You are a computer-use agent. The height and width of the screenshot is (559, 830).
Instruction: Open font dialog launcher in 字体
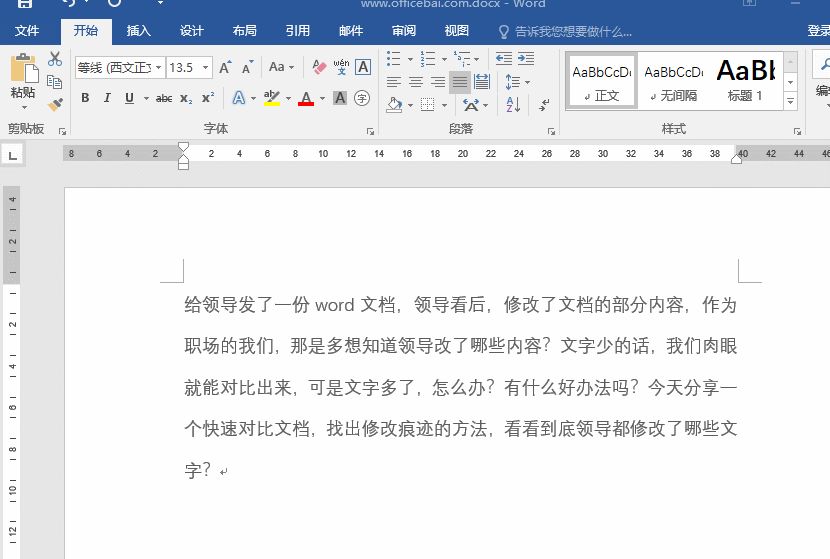tap(370, 131)
